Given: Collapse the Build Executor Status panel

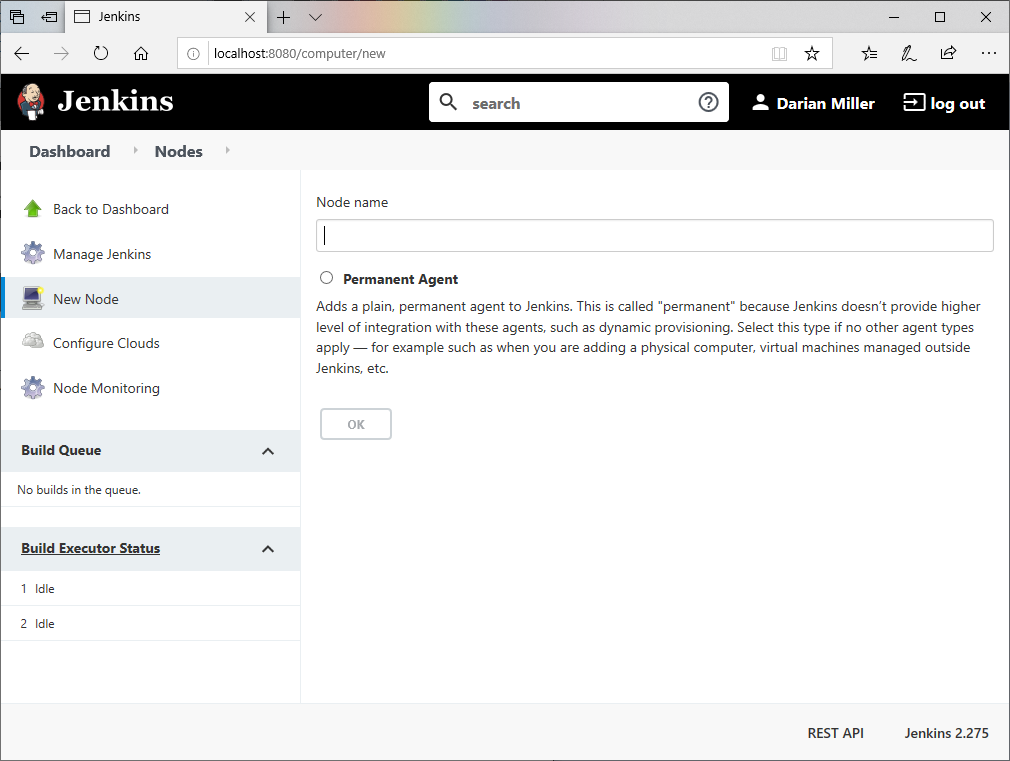Looking at the screenshot, I should tap(267, 549).
